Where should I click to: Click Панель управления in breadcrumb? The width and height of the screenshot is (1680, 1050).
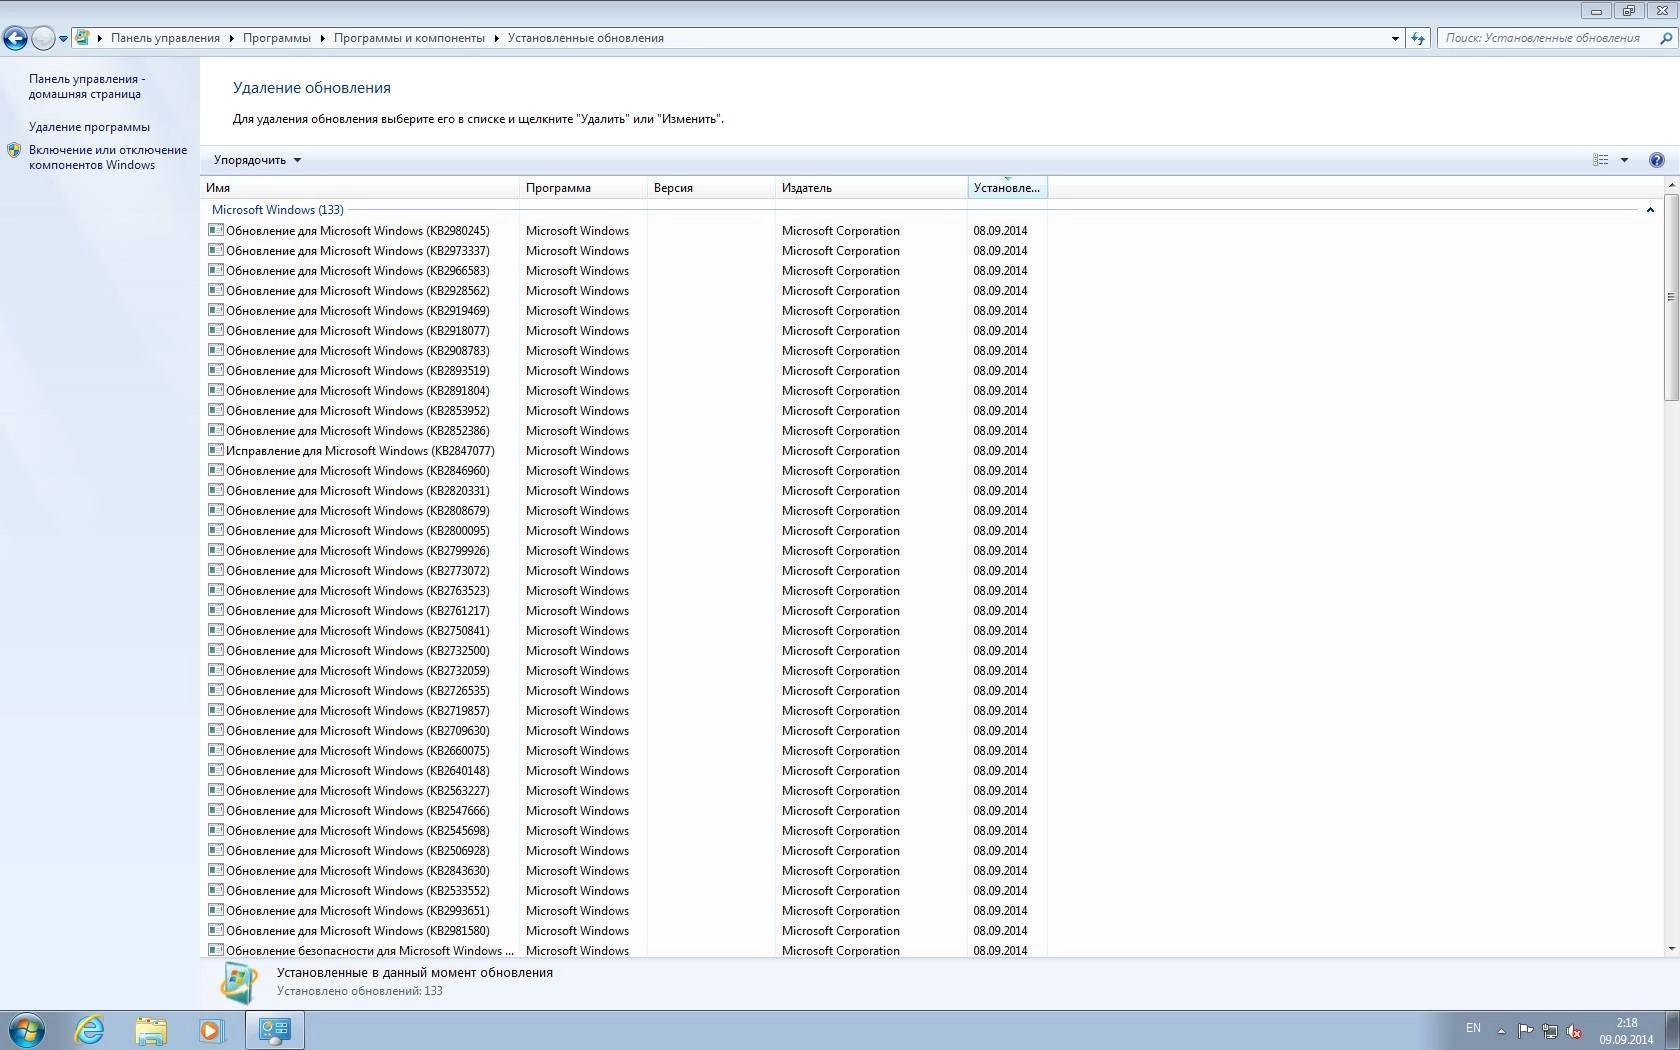pyautogui.click(x=165, y=38)
